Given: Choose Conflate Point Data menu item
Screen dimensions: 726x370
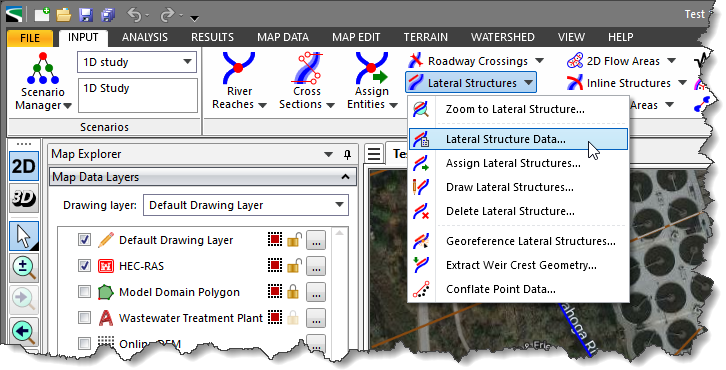Looking at the screenshot, I should point(518,289).
